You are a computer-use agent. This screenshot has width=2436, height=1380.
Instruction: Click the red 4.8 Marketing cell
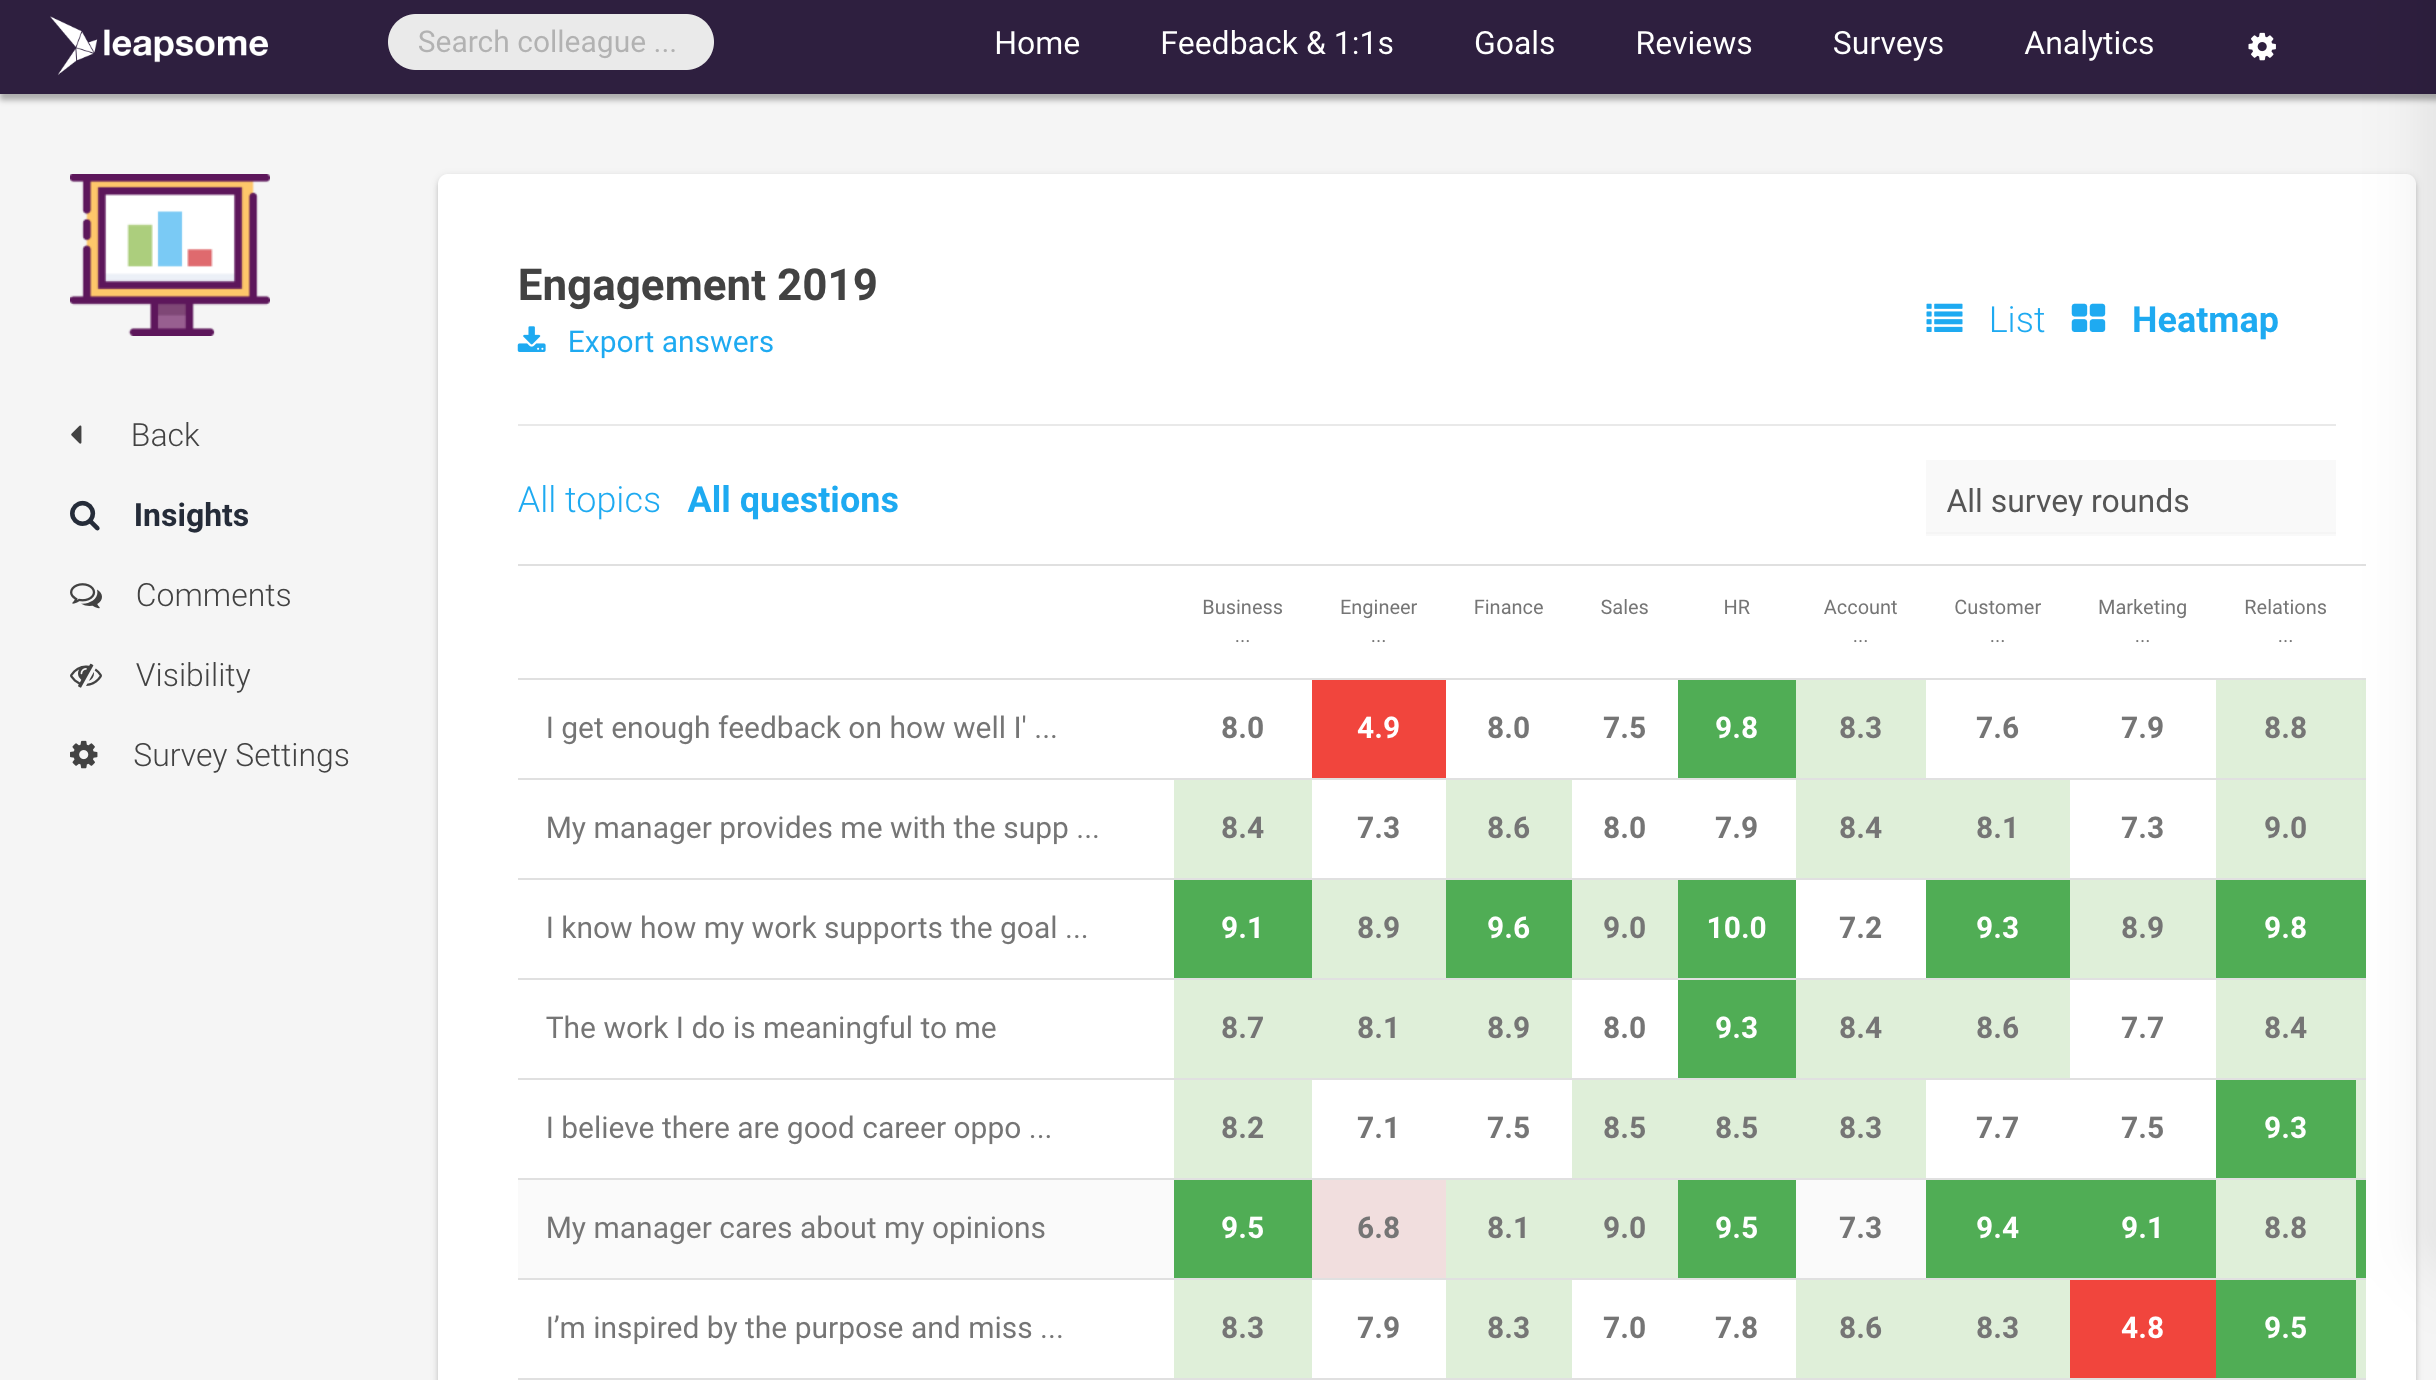2142,1328
